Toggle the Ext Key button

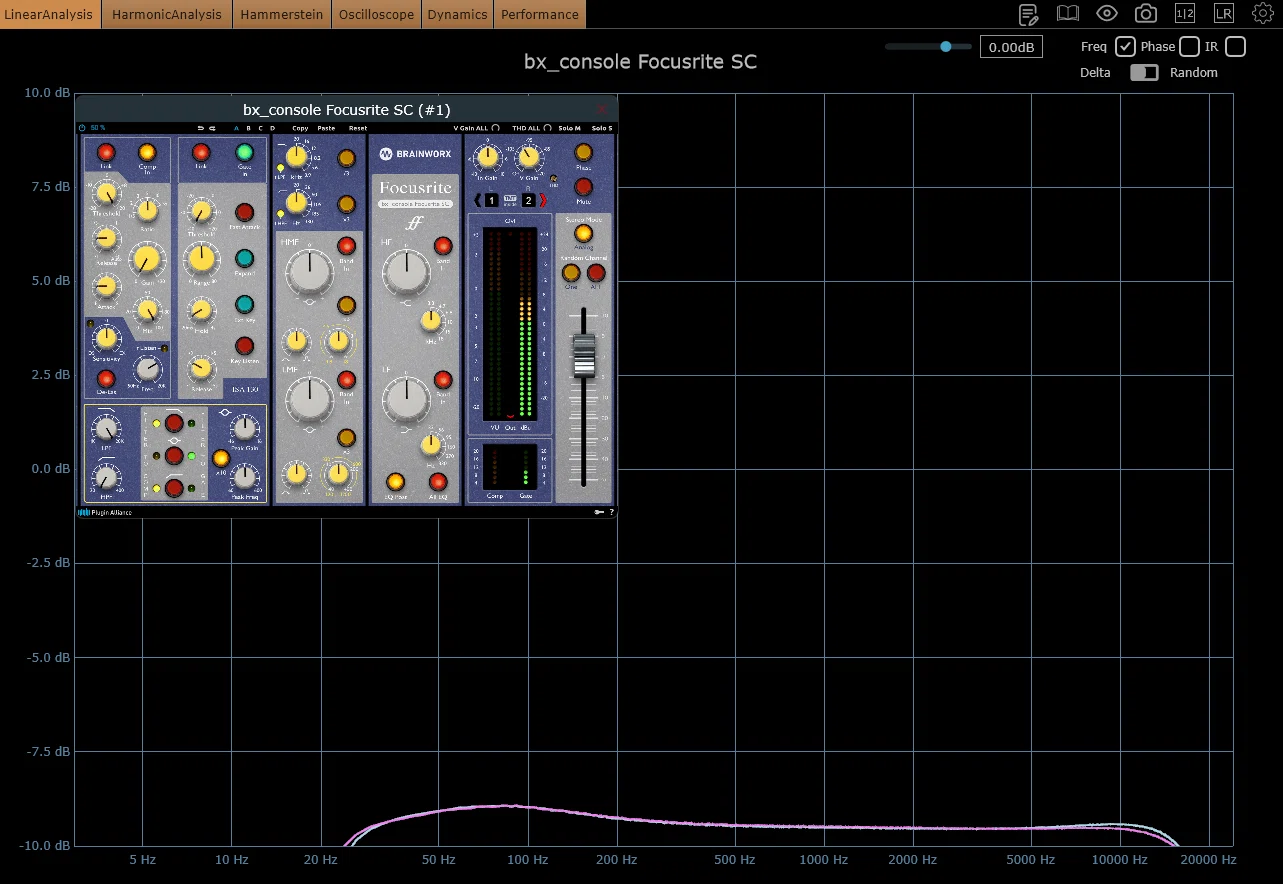pos(244,304)
